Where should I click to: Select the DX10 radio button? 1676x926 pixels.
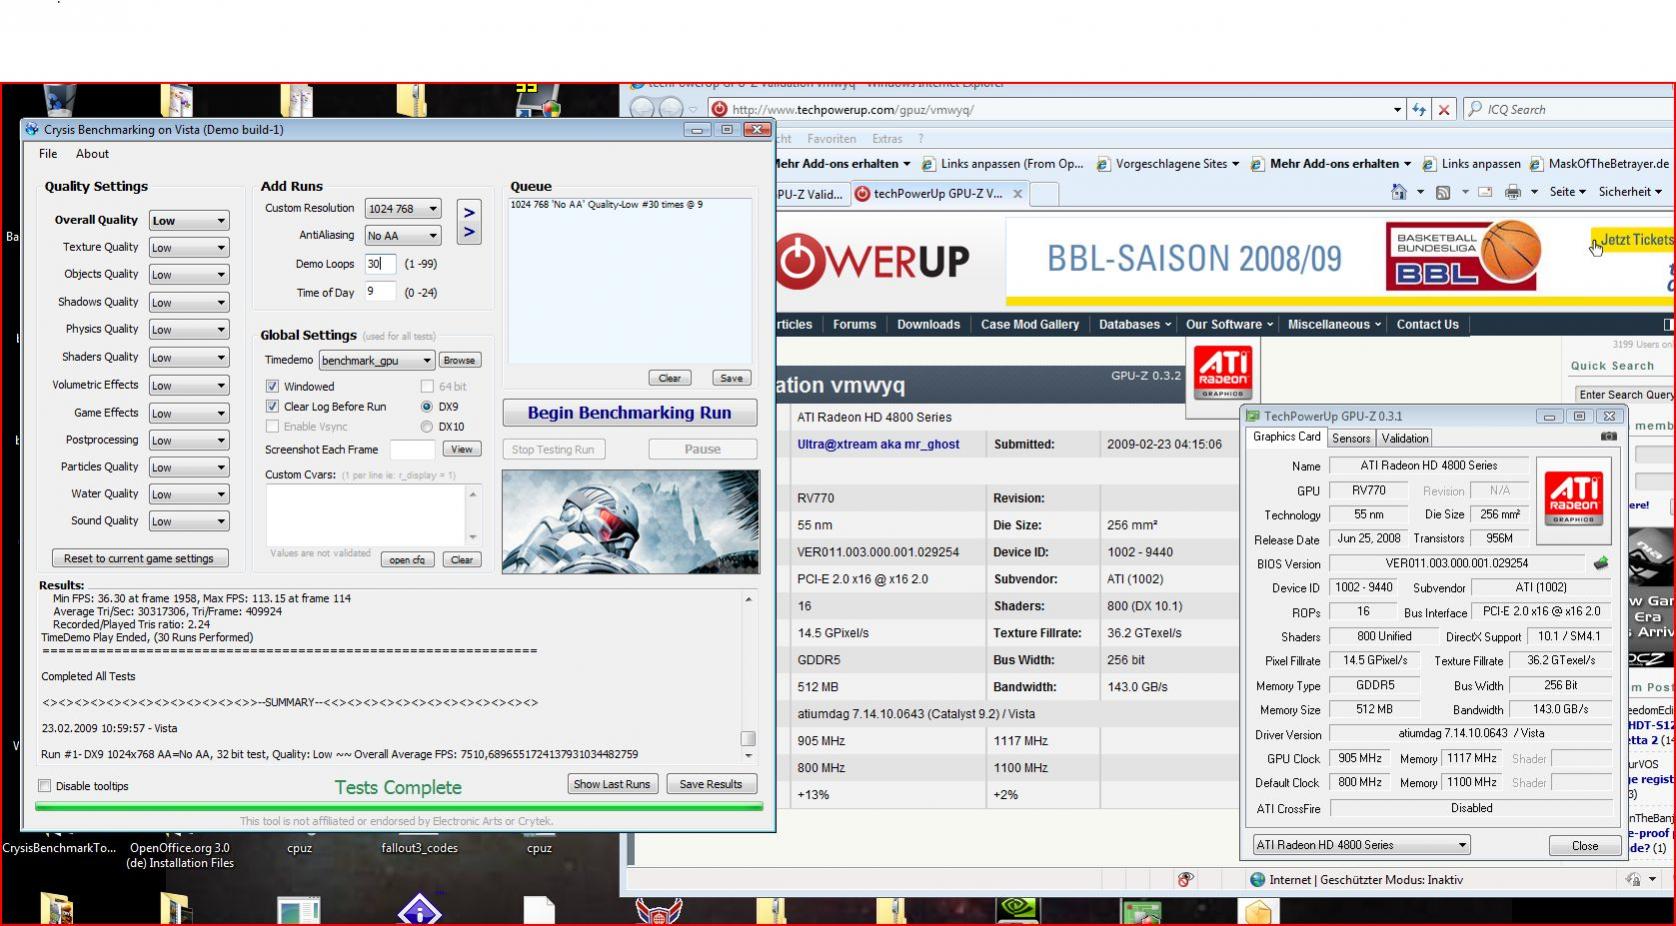pyautogui.click(x=427, y=426)
